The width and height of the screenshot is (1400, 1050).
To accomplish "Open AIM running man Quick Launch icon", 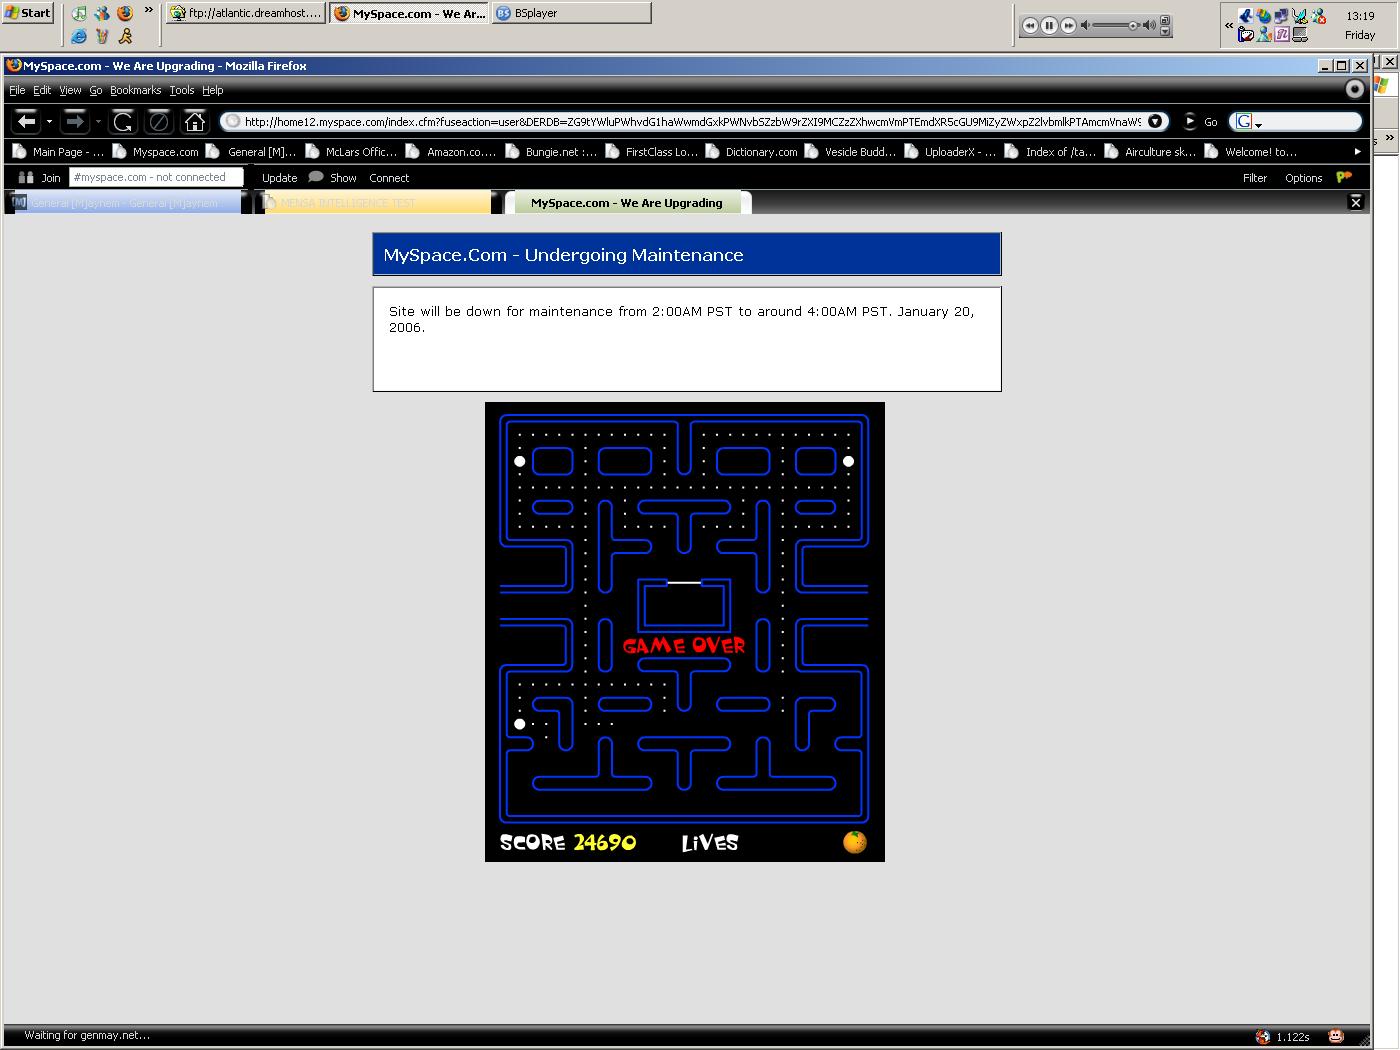I will pos(125,36).
